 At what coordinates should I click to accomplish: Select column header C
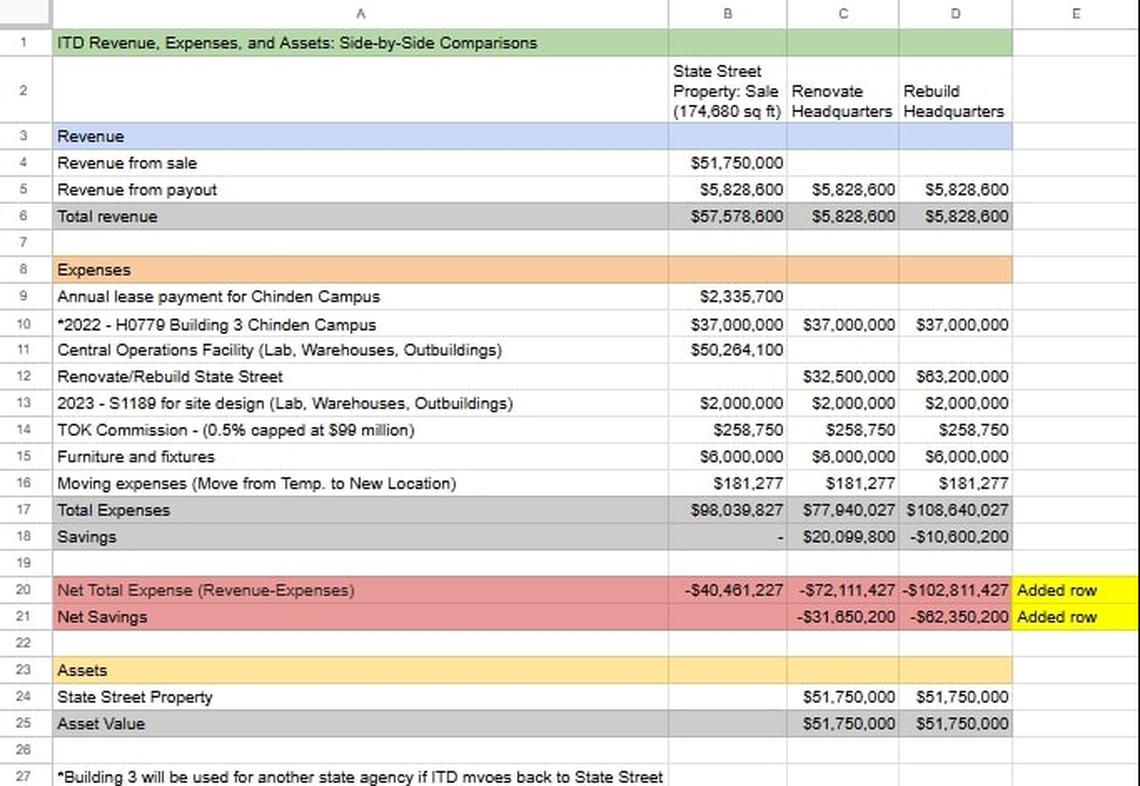[x=843, y=14]
